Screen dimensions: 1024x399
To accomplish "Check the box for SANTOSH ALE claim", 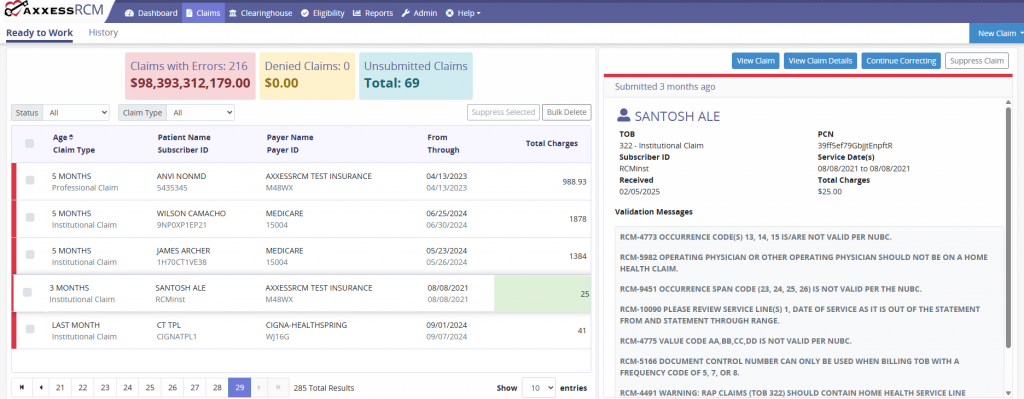I will click(27, 293).
